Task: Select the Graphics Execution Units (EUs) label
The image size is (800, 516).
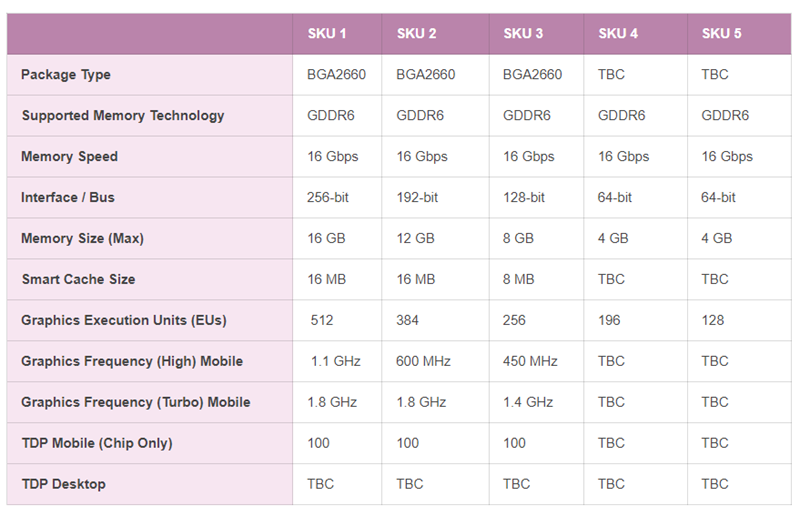Action: click(x=124, y=320)
